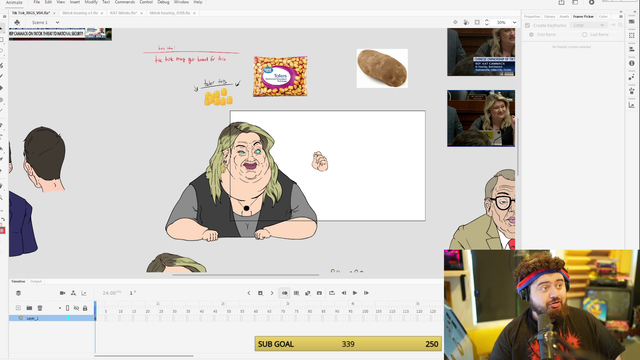Open the timeline layers stack icon

point(18,293)
